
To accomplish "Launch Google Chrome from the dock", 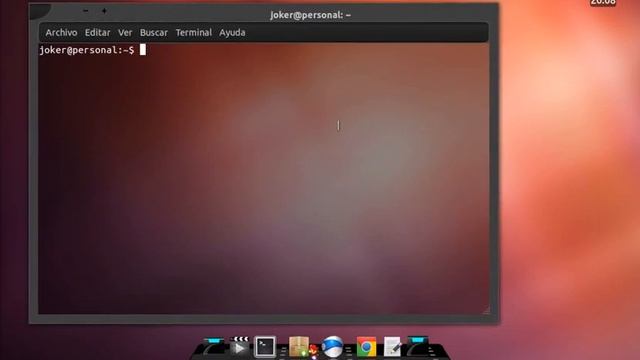I will pos(366,347).
